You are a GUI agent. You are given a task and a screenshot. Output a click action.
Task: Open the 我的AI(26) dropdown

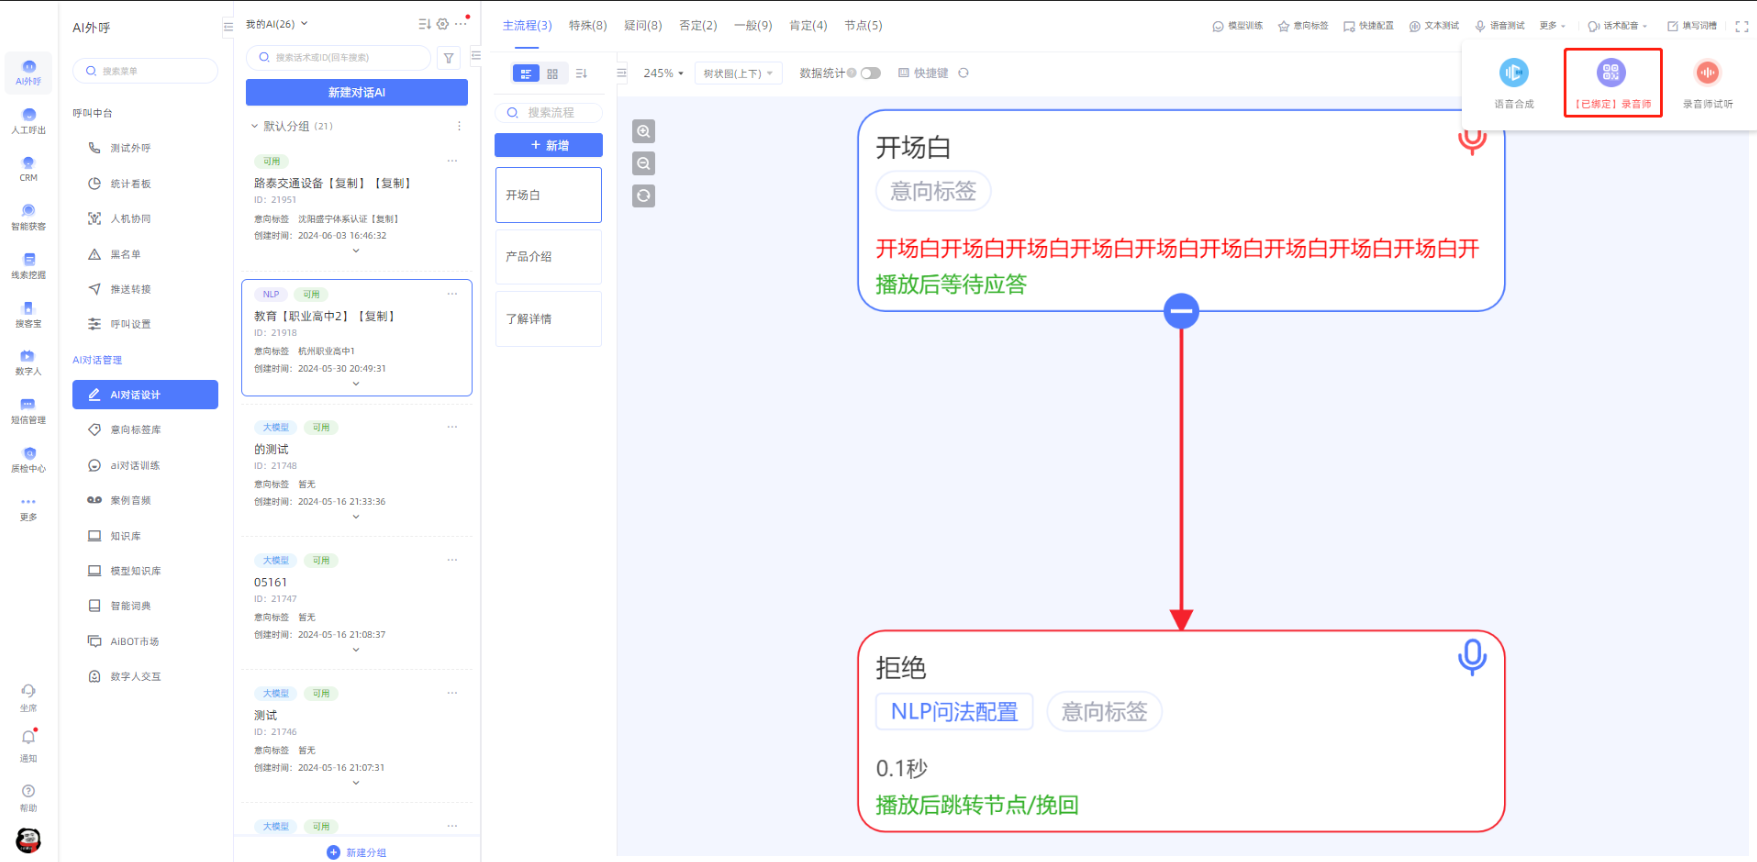click(277, 24)
